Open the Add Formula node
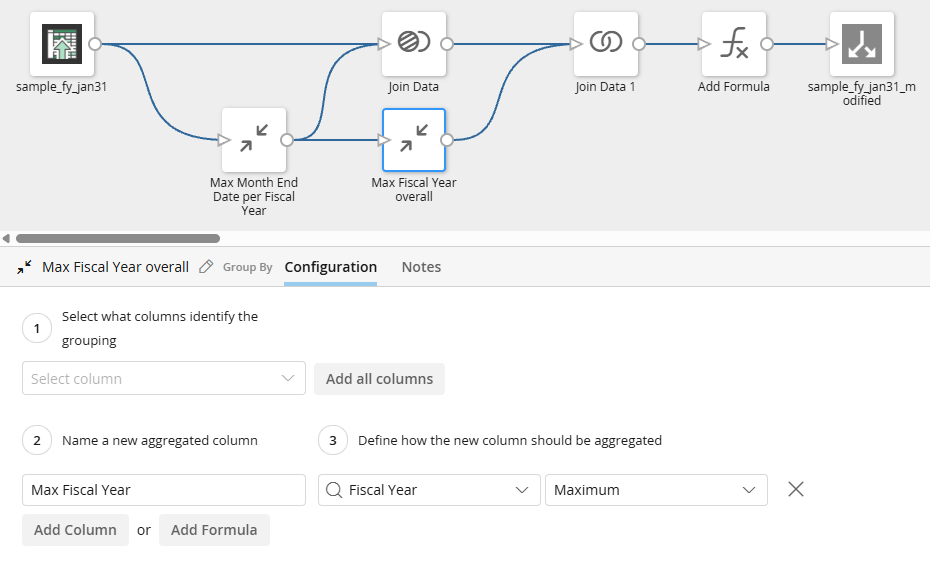 tap(734, 44)
